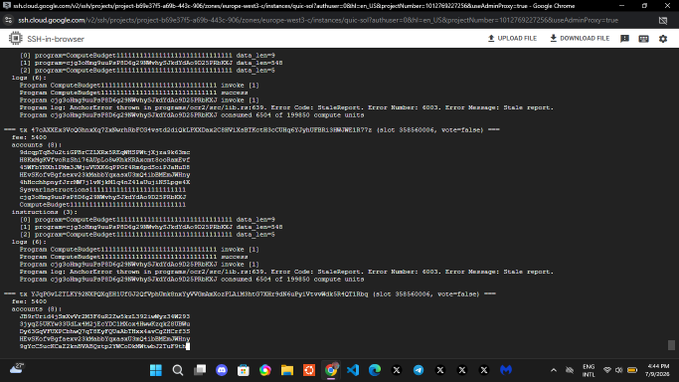Open Telegram from taskbar
Screen dimensions: 679x382
coord(418,370)
